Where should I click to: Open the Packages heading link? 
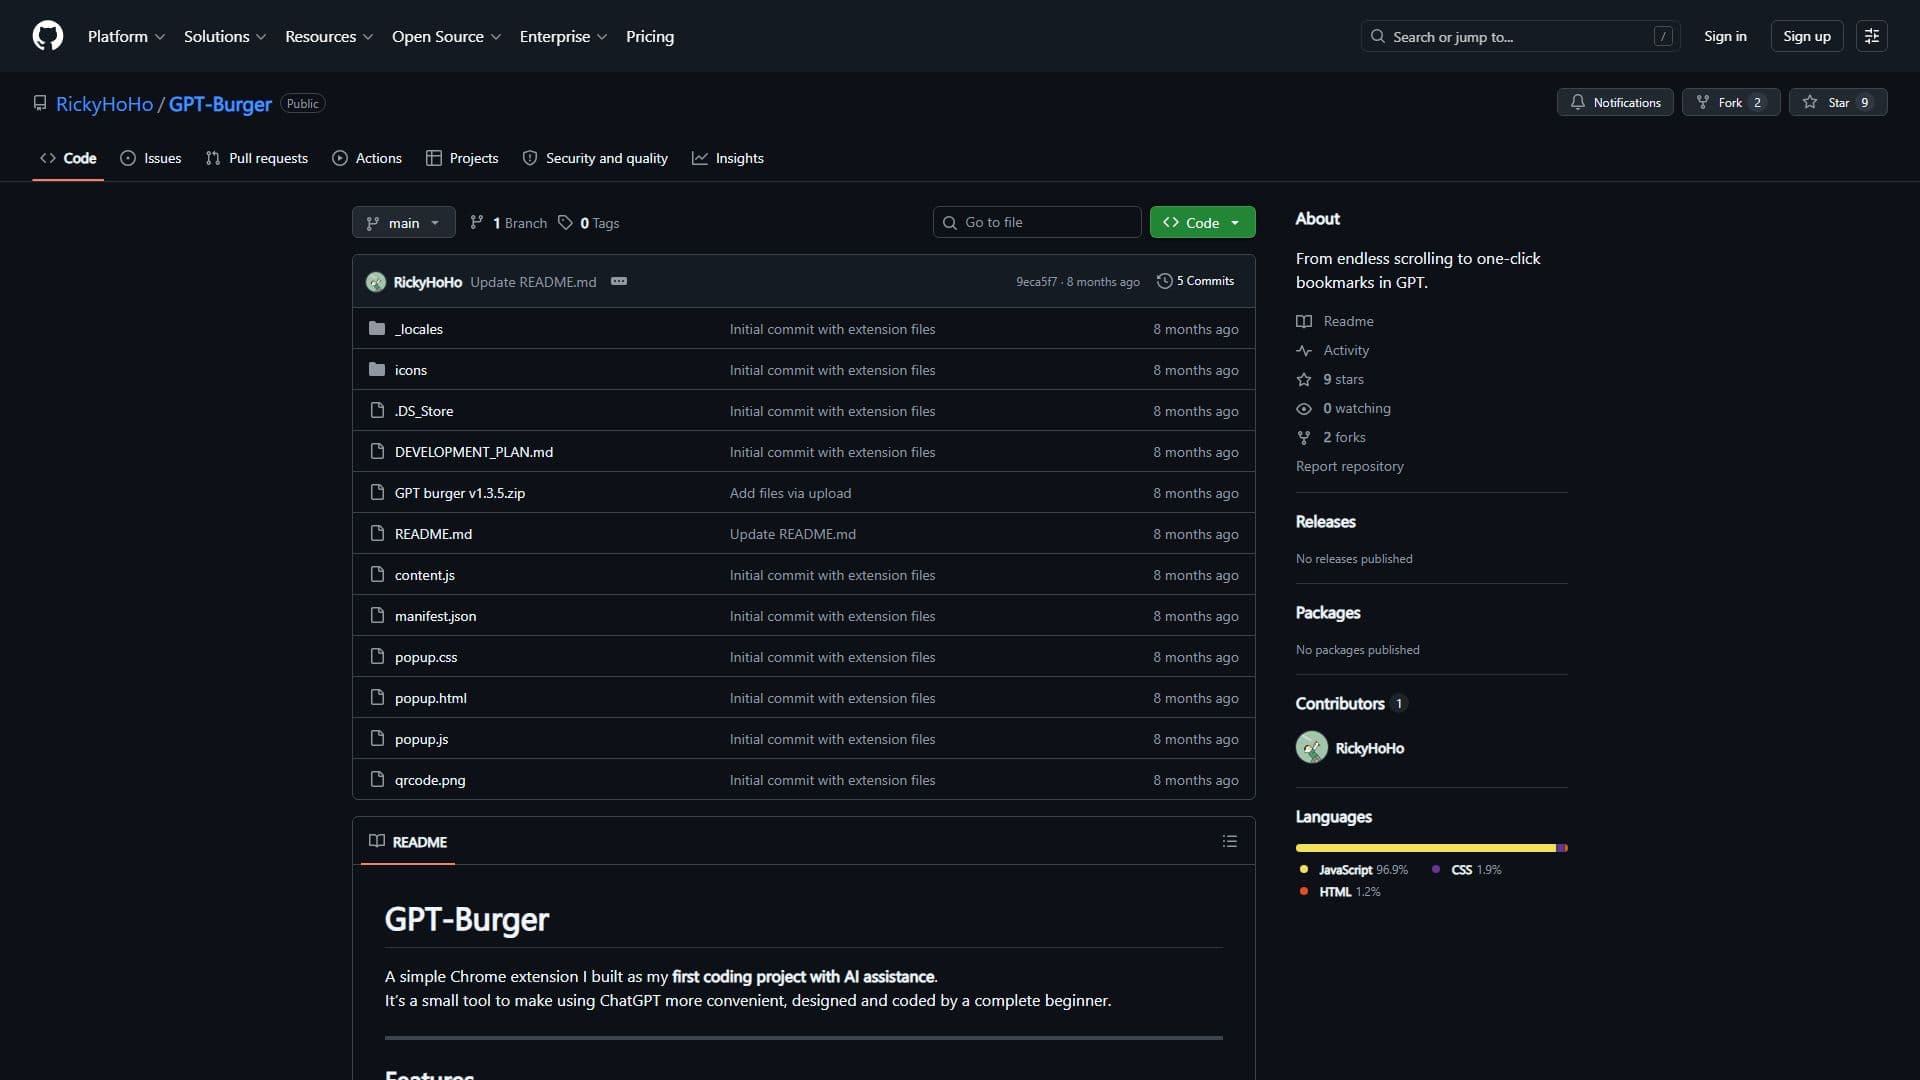1328,612
